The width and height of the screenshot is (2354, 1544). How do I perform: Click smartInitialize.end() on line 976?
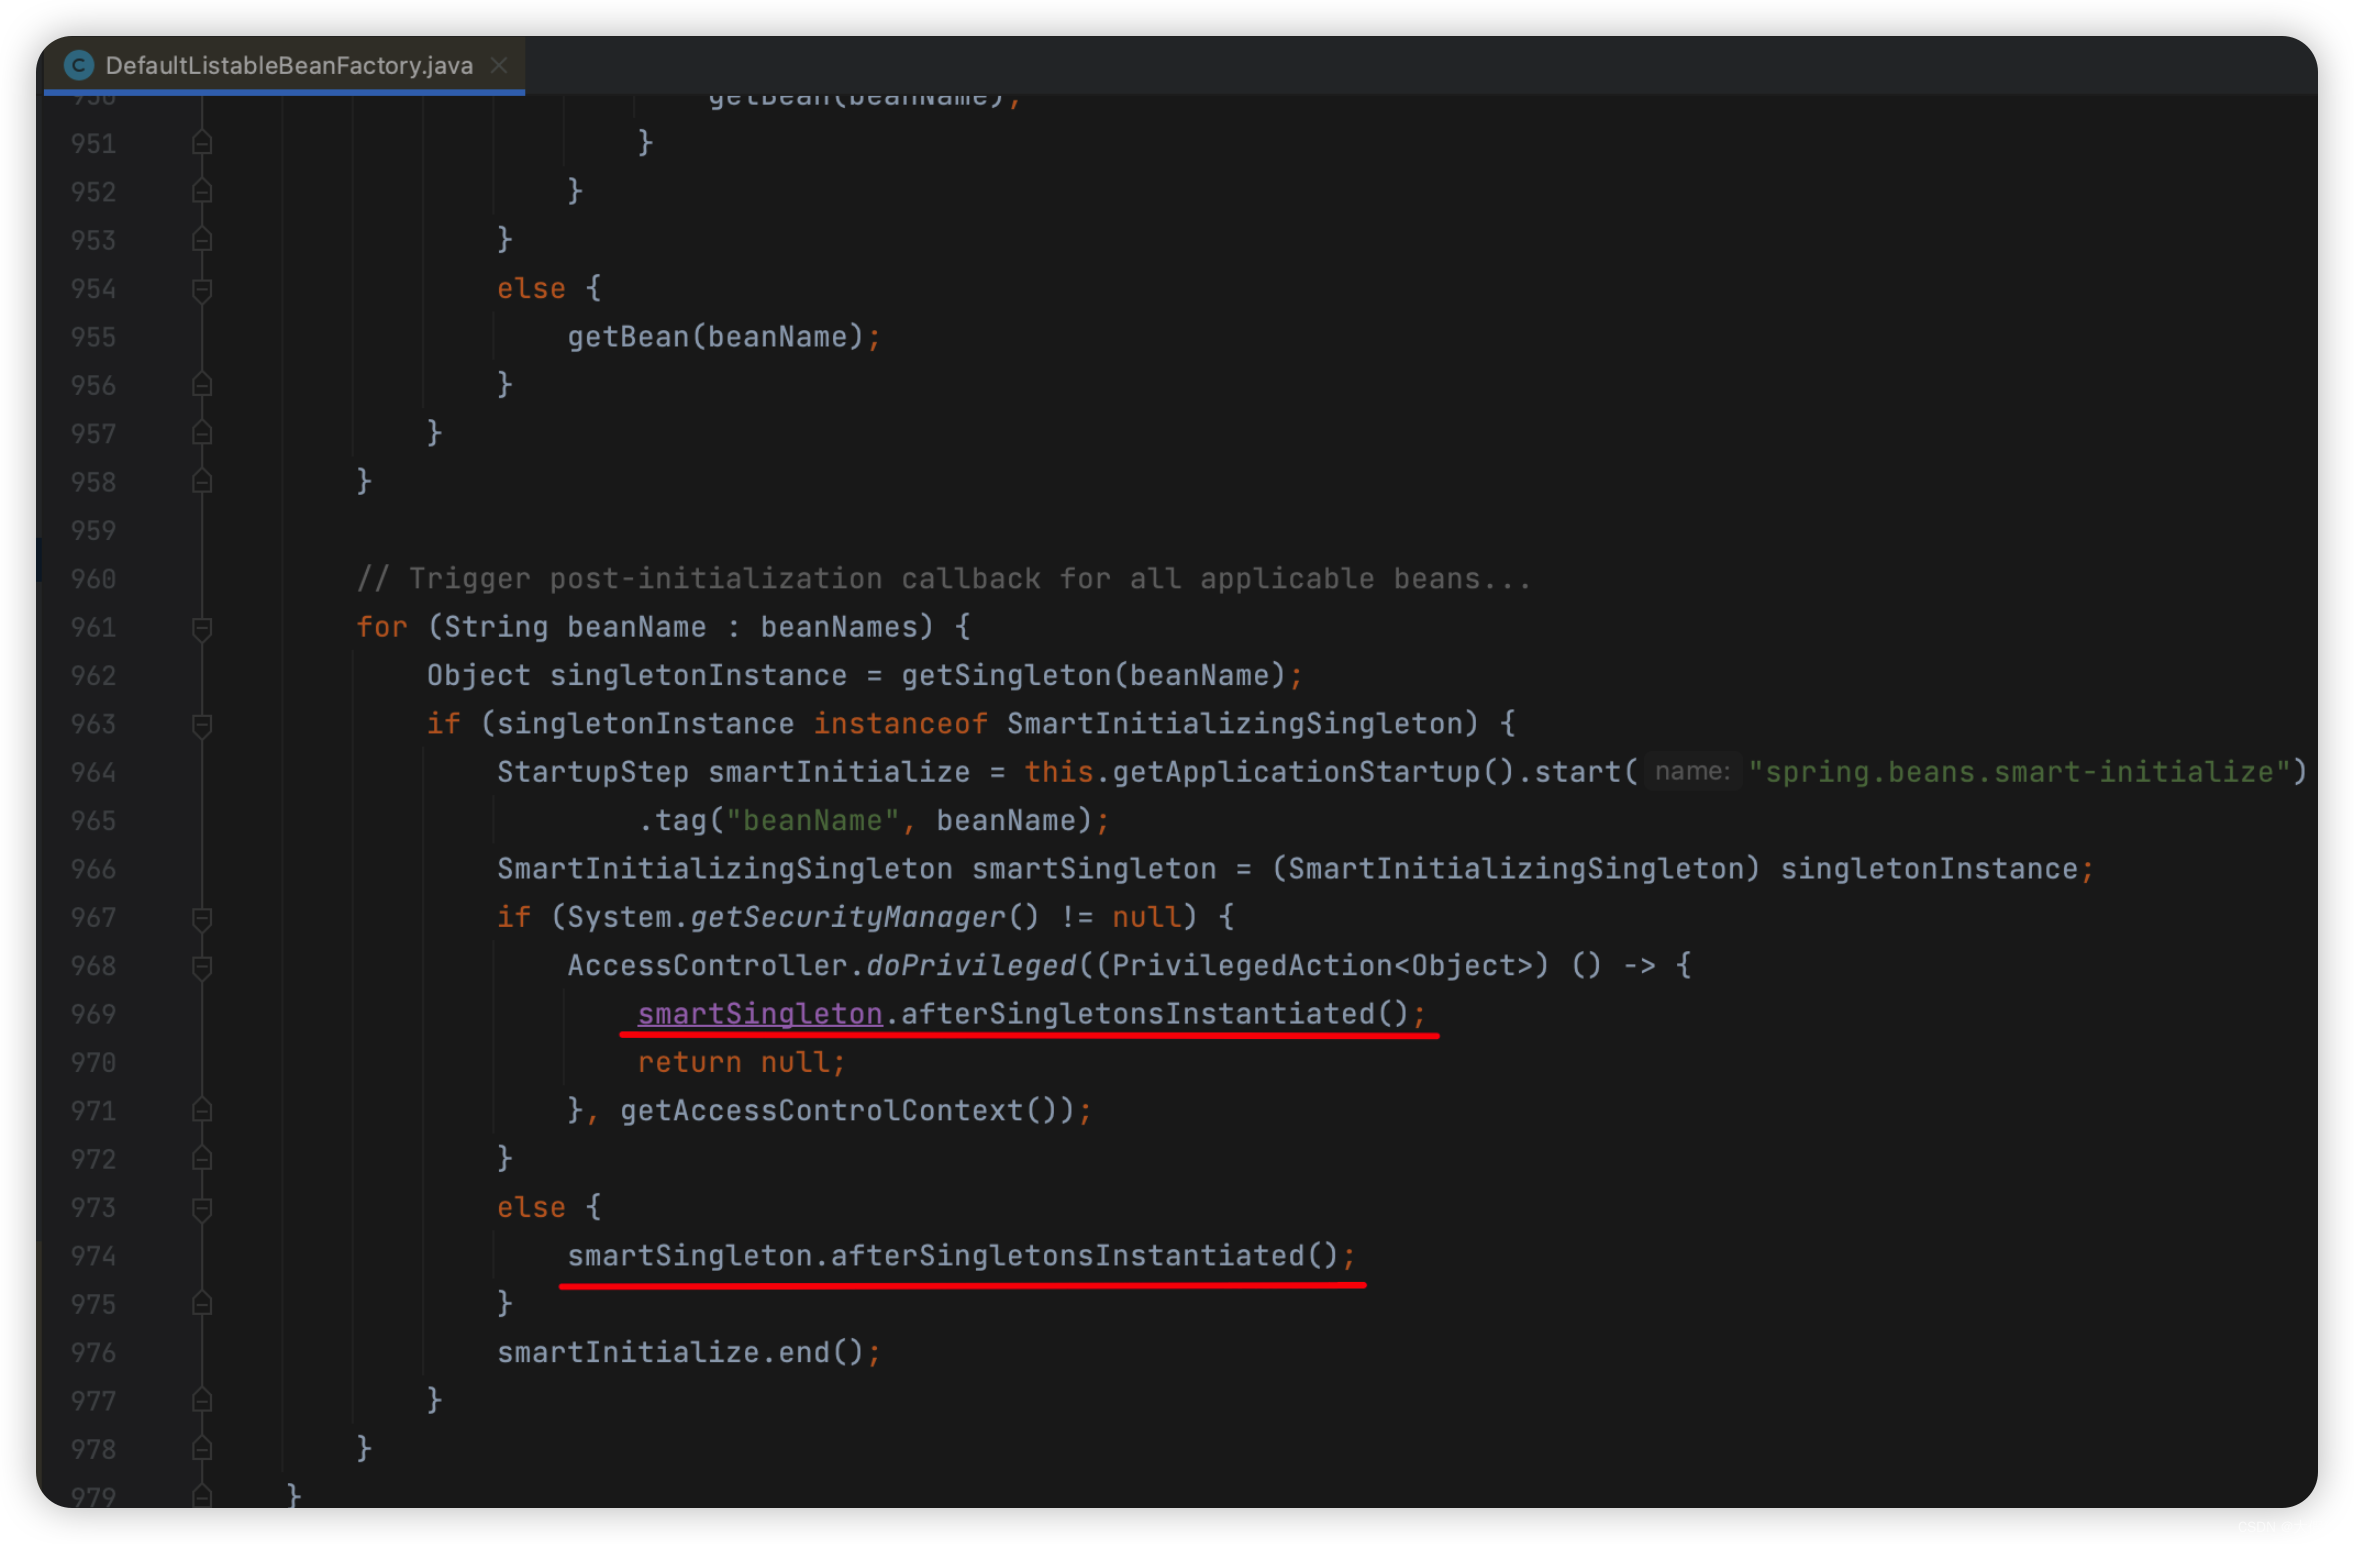(680, 1353)
